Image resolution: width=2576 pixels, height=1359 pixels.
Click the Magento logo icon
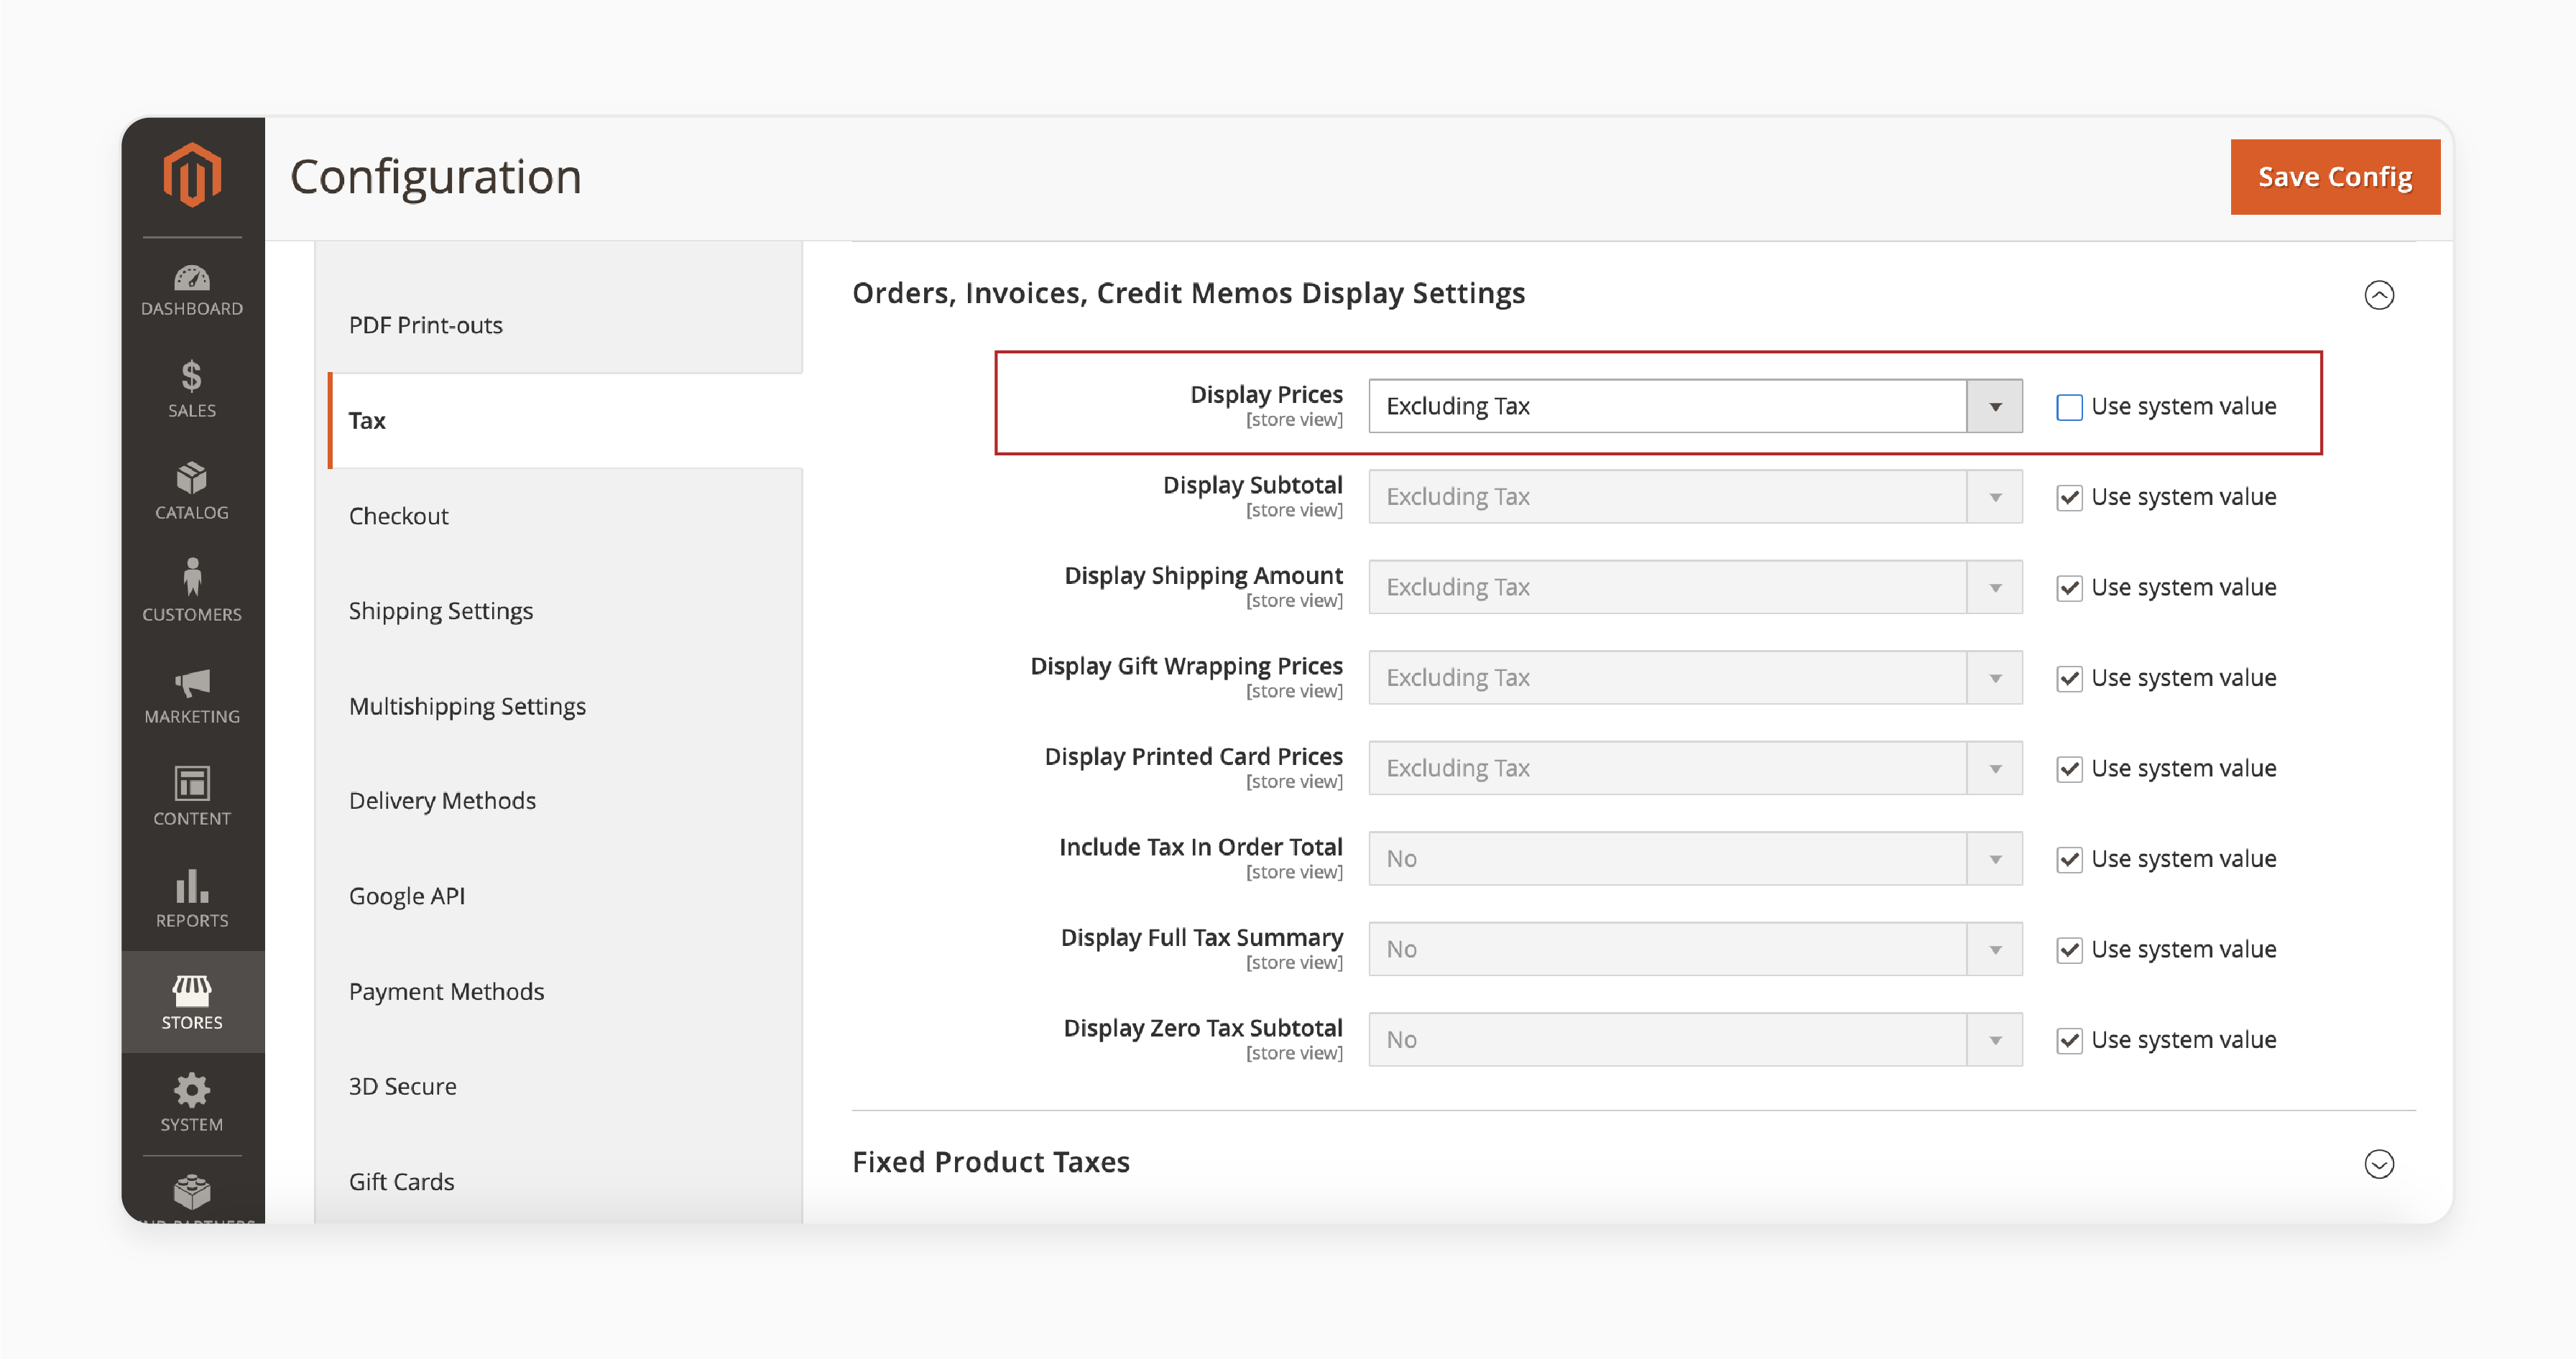[192, 175]
